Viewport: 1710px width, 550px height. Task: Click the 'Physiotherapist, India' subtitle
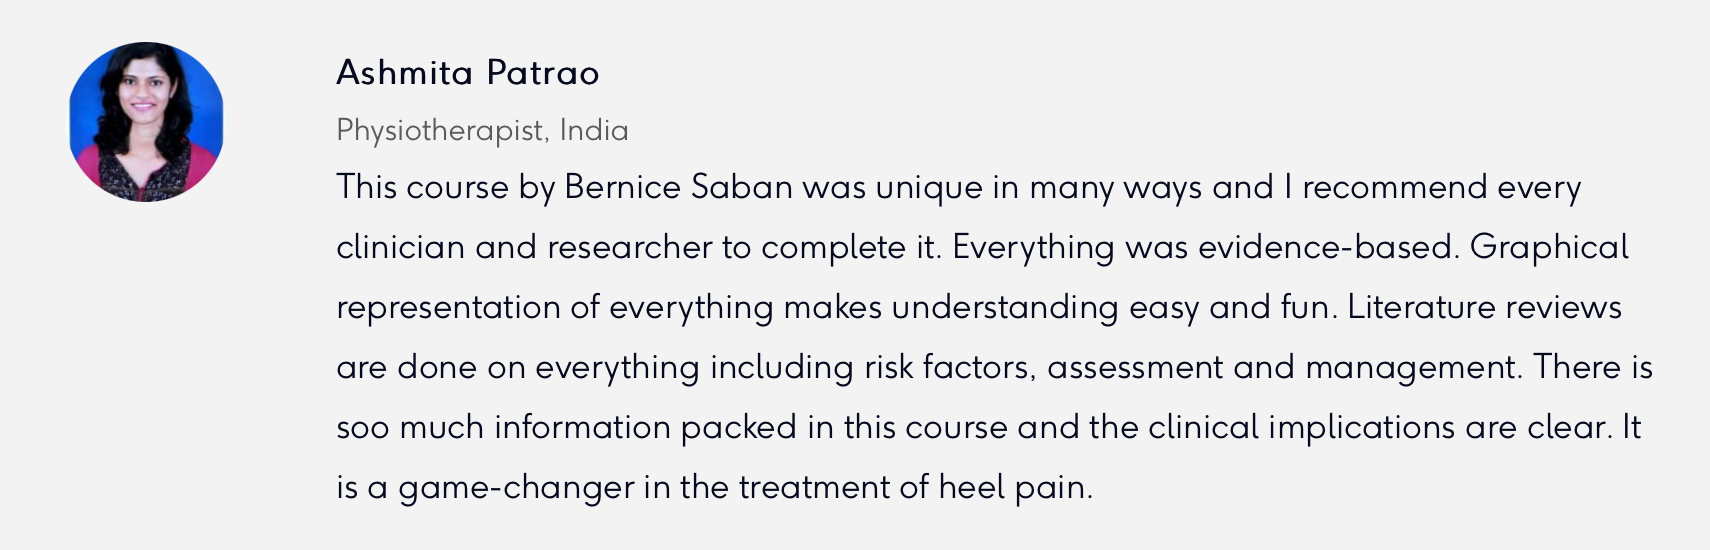click(x=482, y=131)
